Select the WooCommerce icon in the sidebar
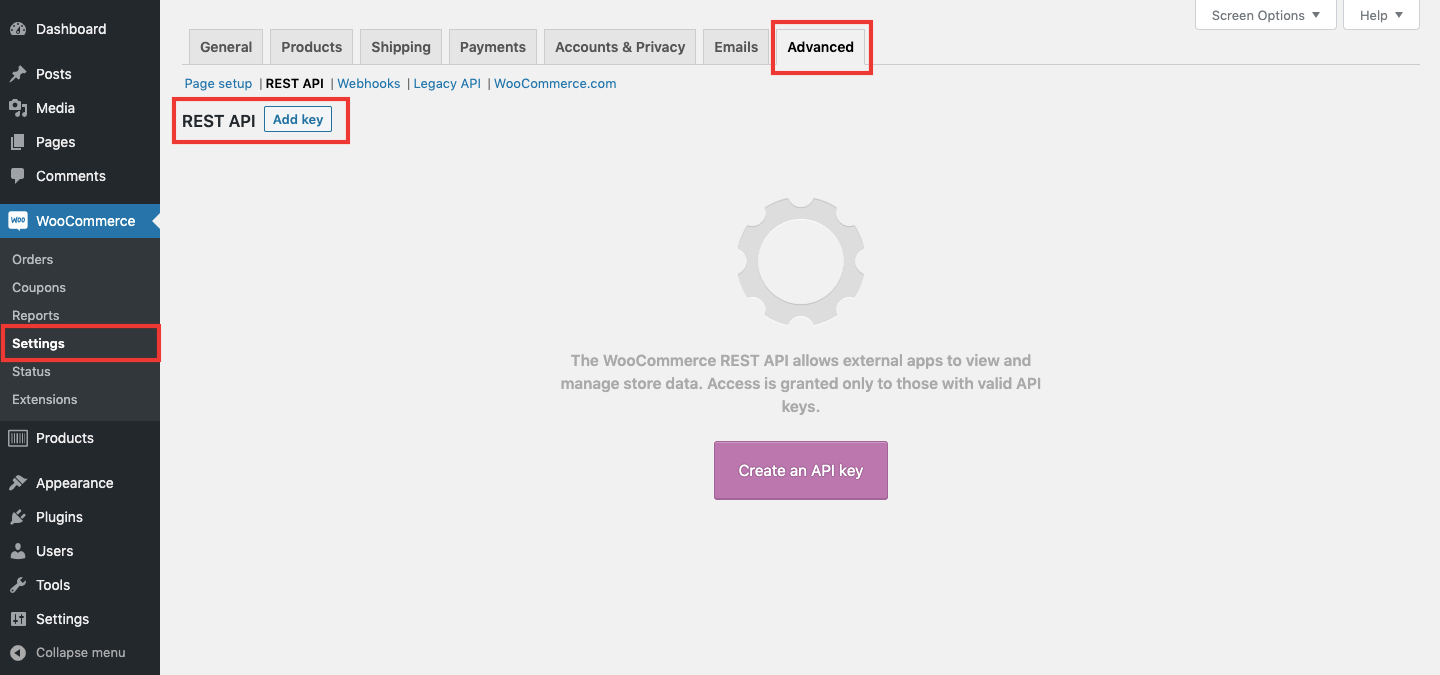This screenshot has width=1440, height=675. (x=18, y=221)
